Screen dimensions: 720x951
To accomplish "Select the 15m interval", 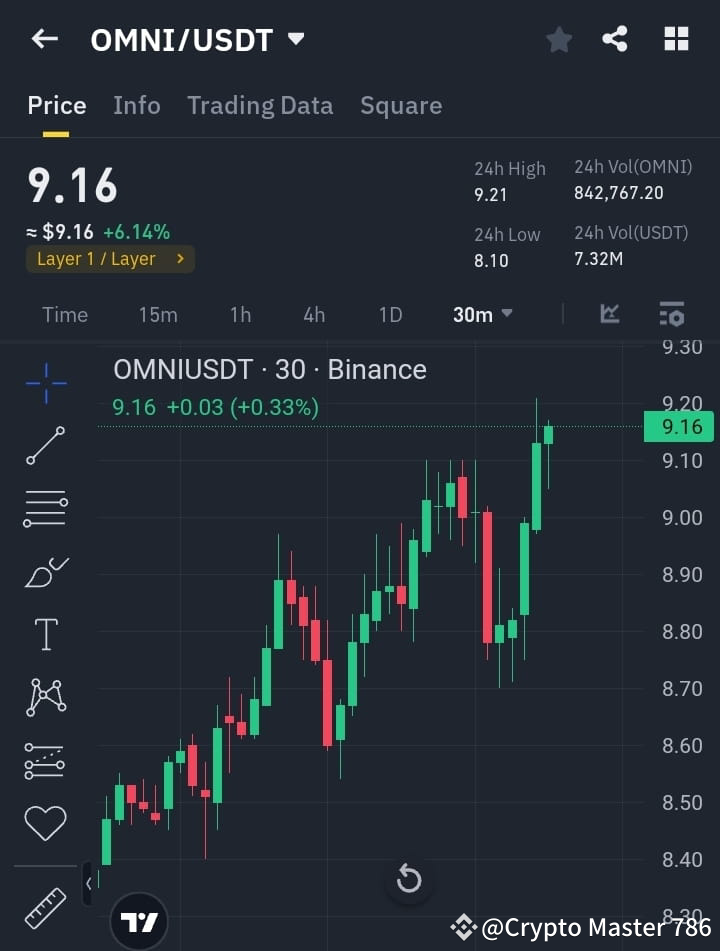I will tap(158, 315).
